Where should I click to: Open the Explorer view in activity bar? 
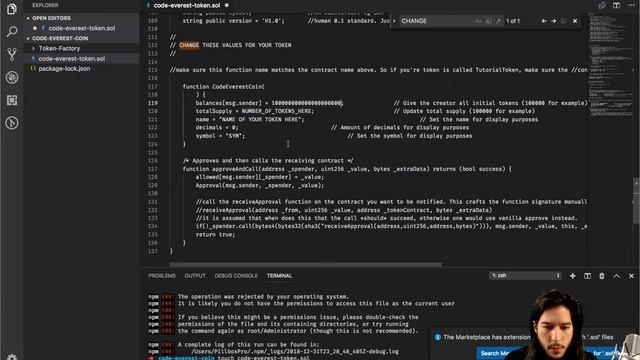12,9
